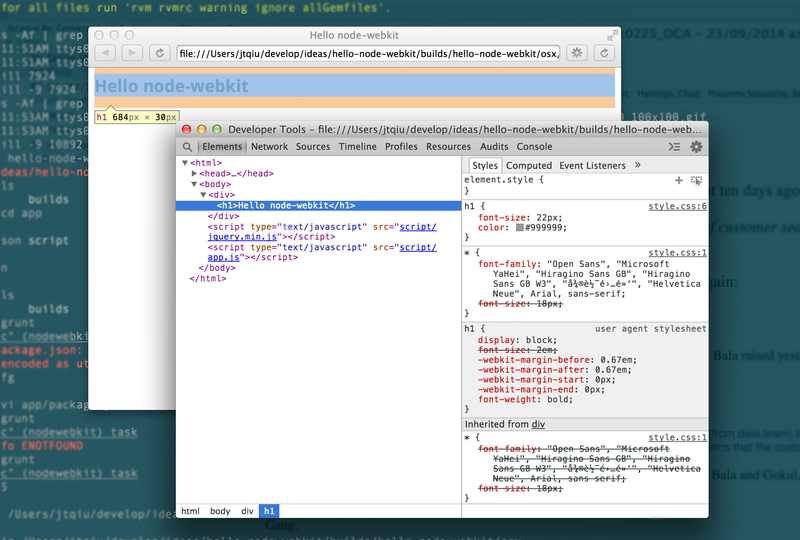Reload page using button left of address bar
Viewport: 800px width, 540px height.
tap(160, 53)
